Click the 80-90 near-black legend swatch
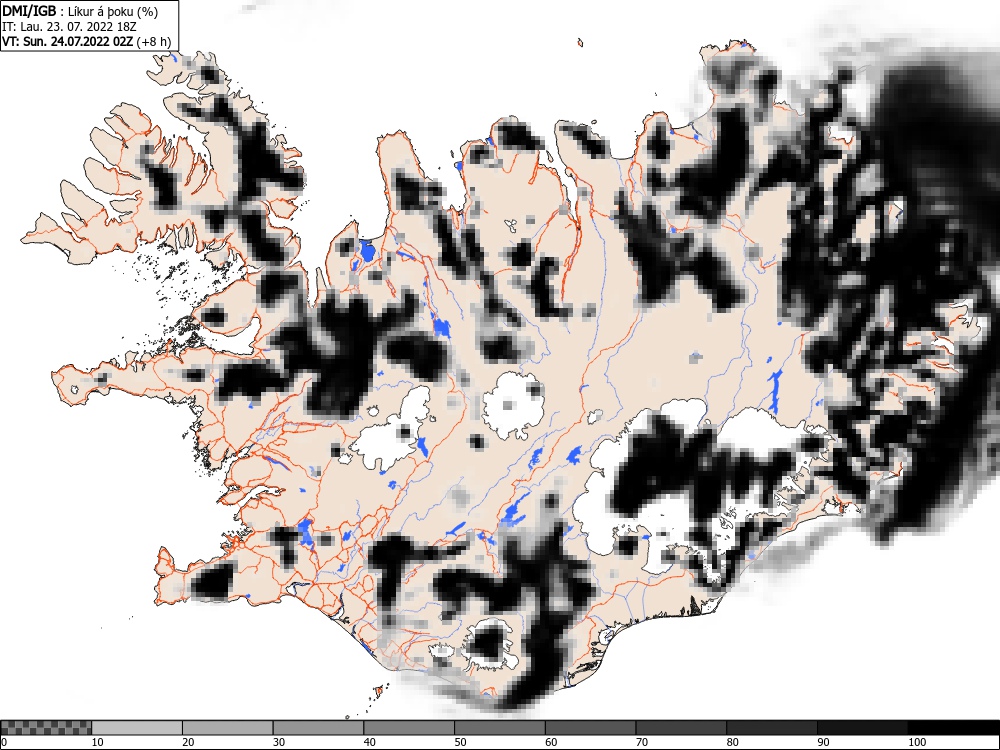The image size is (1000, 750). pos(772,728)
